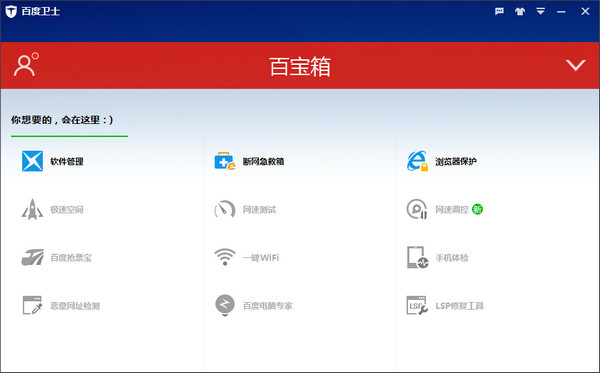Open the 浏览器保护 browser protection icon
The image size is (600, 373).
click(x=417, y=161)
